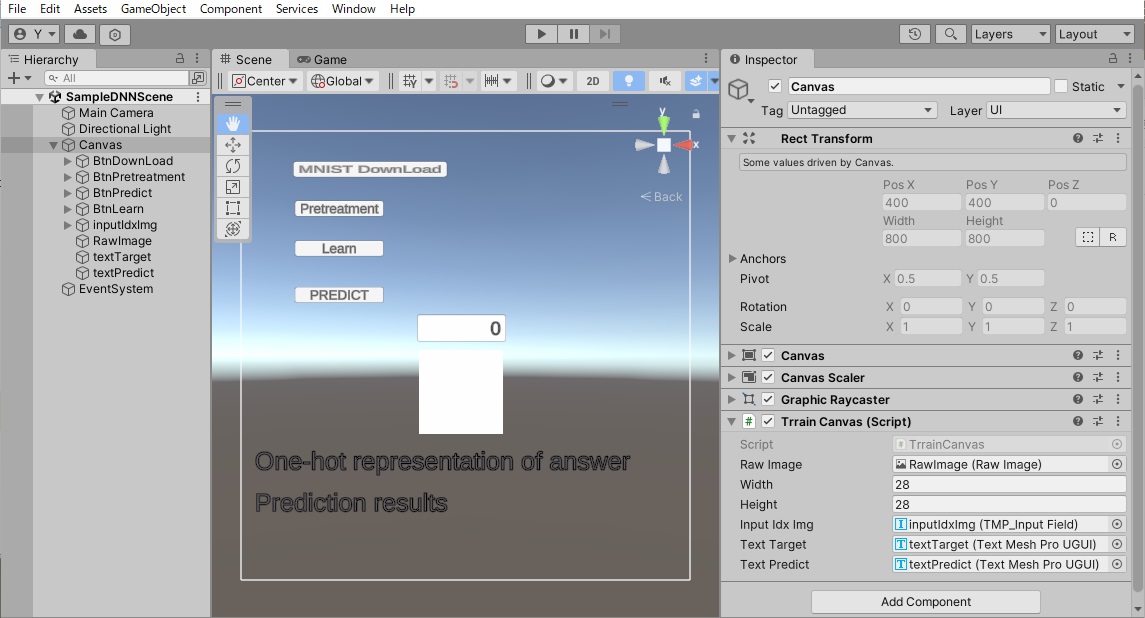Open the Layer UI dropdown
This screenshot has width=1145, height=618.
point(1055,110)
